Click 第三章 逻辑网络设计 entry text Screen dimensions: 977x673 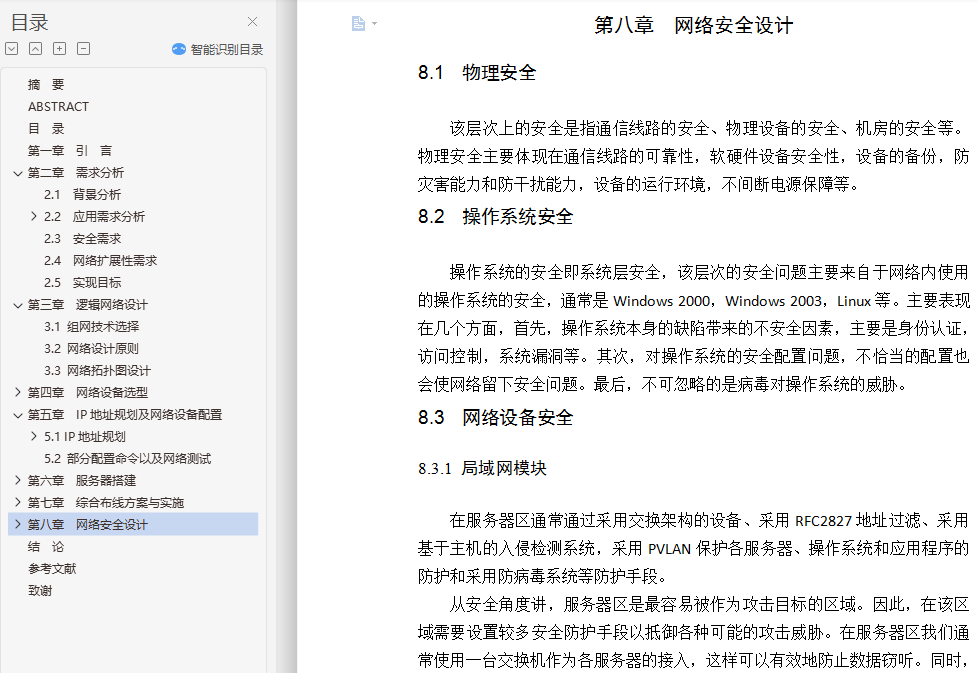click(88, 305)
